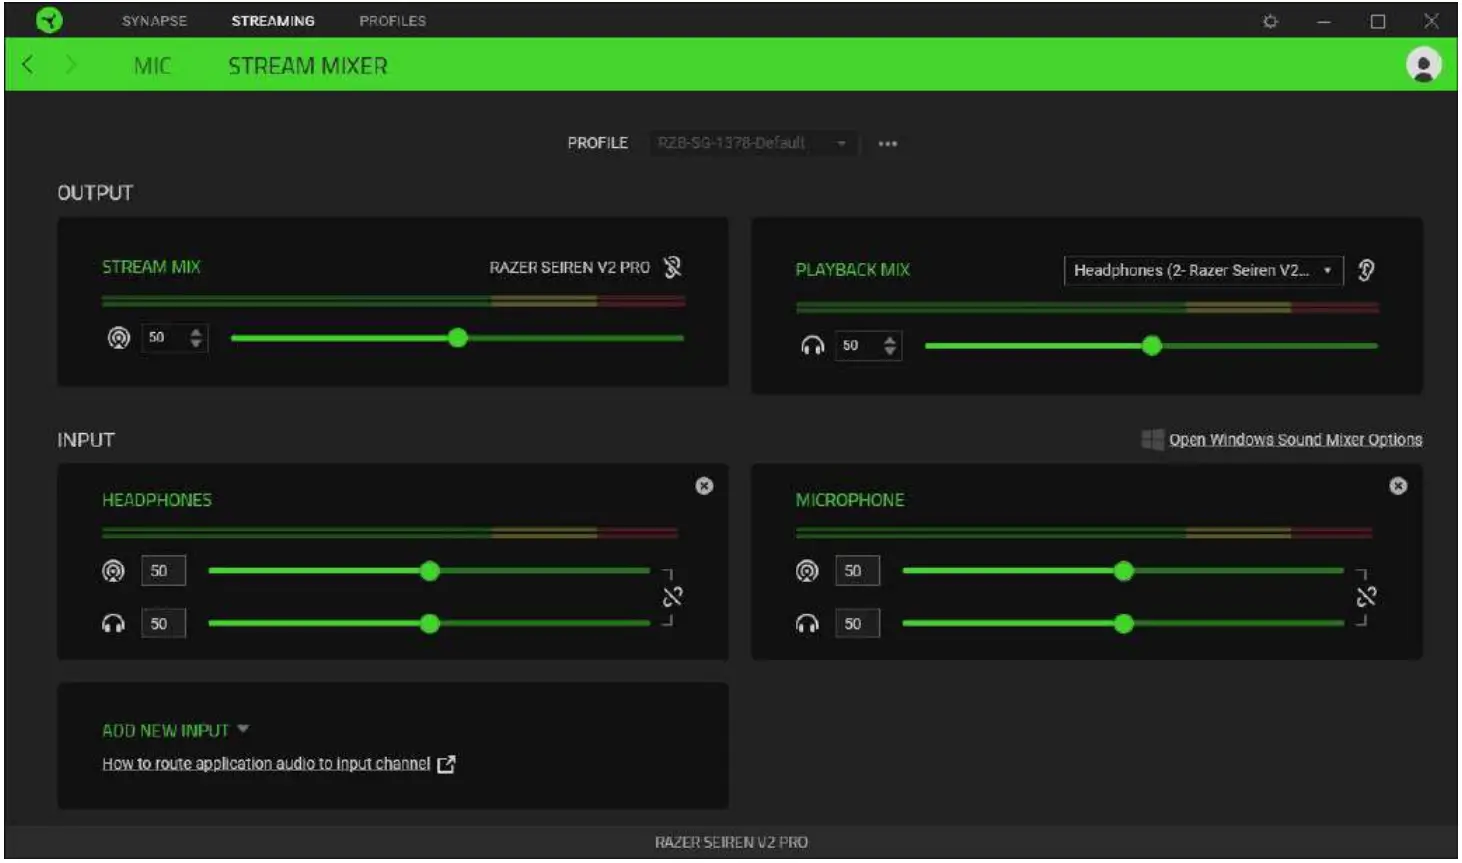This screenshot has width=1462, height=863.
Task: Open the how to route application audio link
Action: [266, 764]
